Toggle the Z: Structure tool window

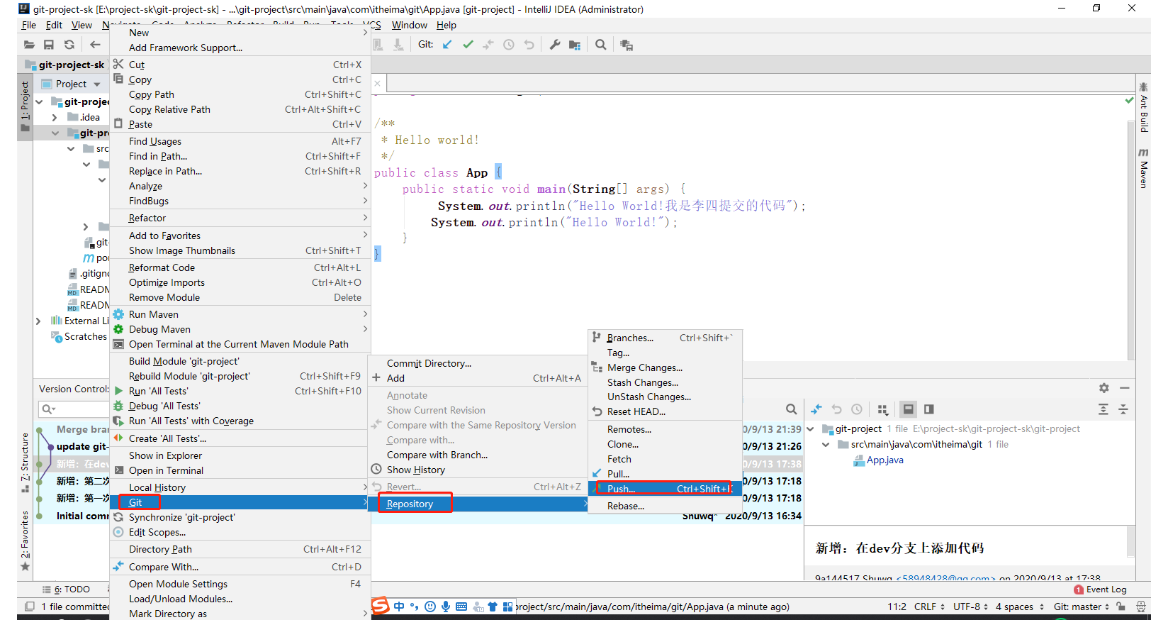tap(25, 462)
